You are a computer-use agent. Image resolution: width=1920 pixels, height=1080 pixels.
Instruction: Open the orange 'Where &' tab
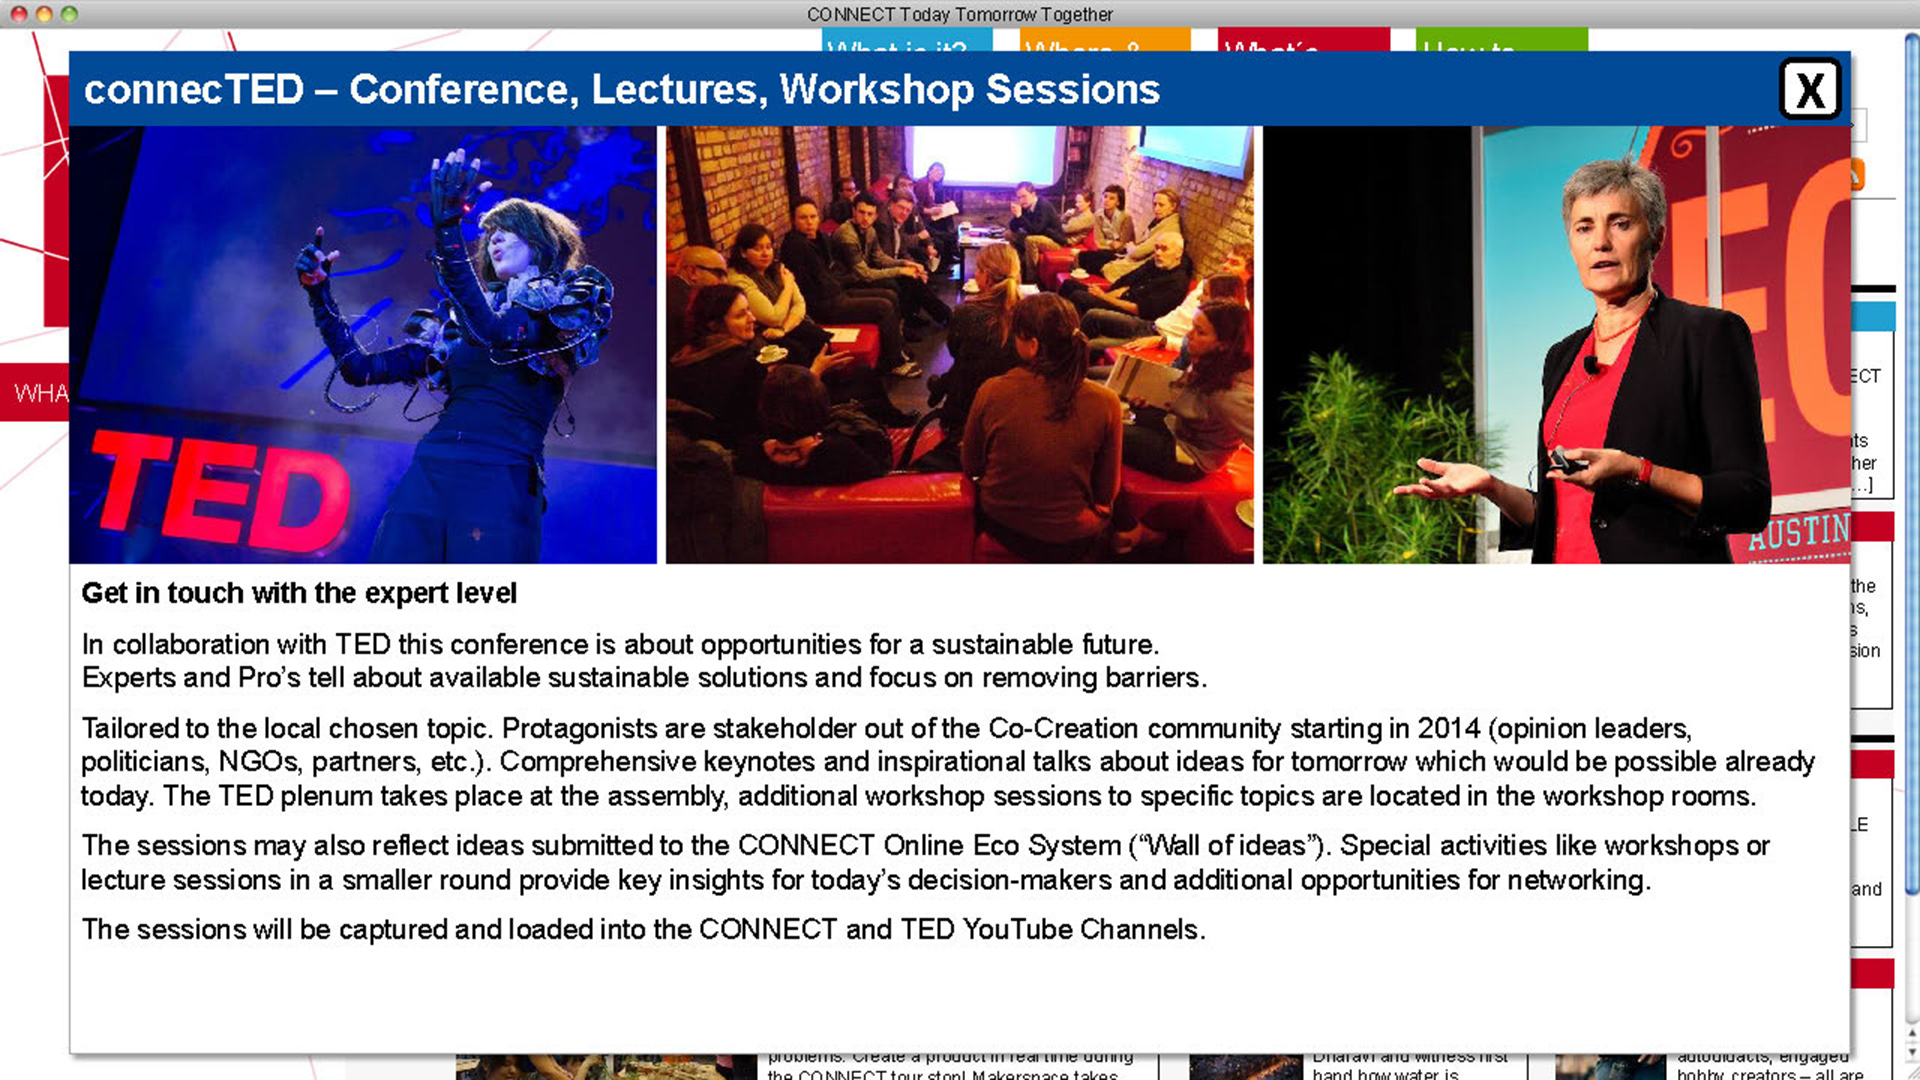pos(1104,41)
